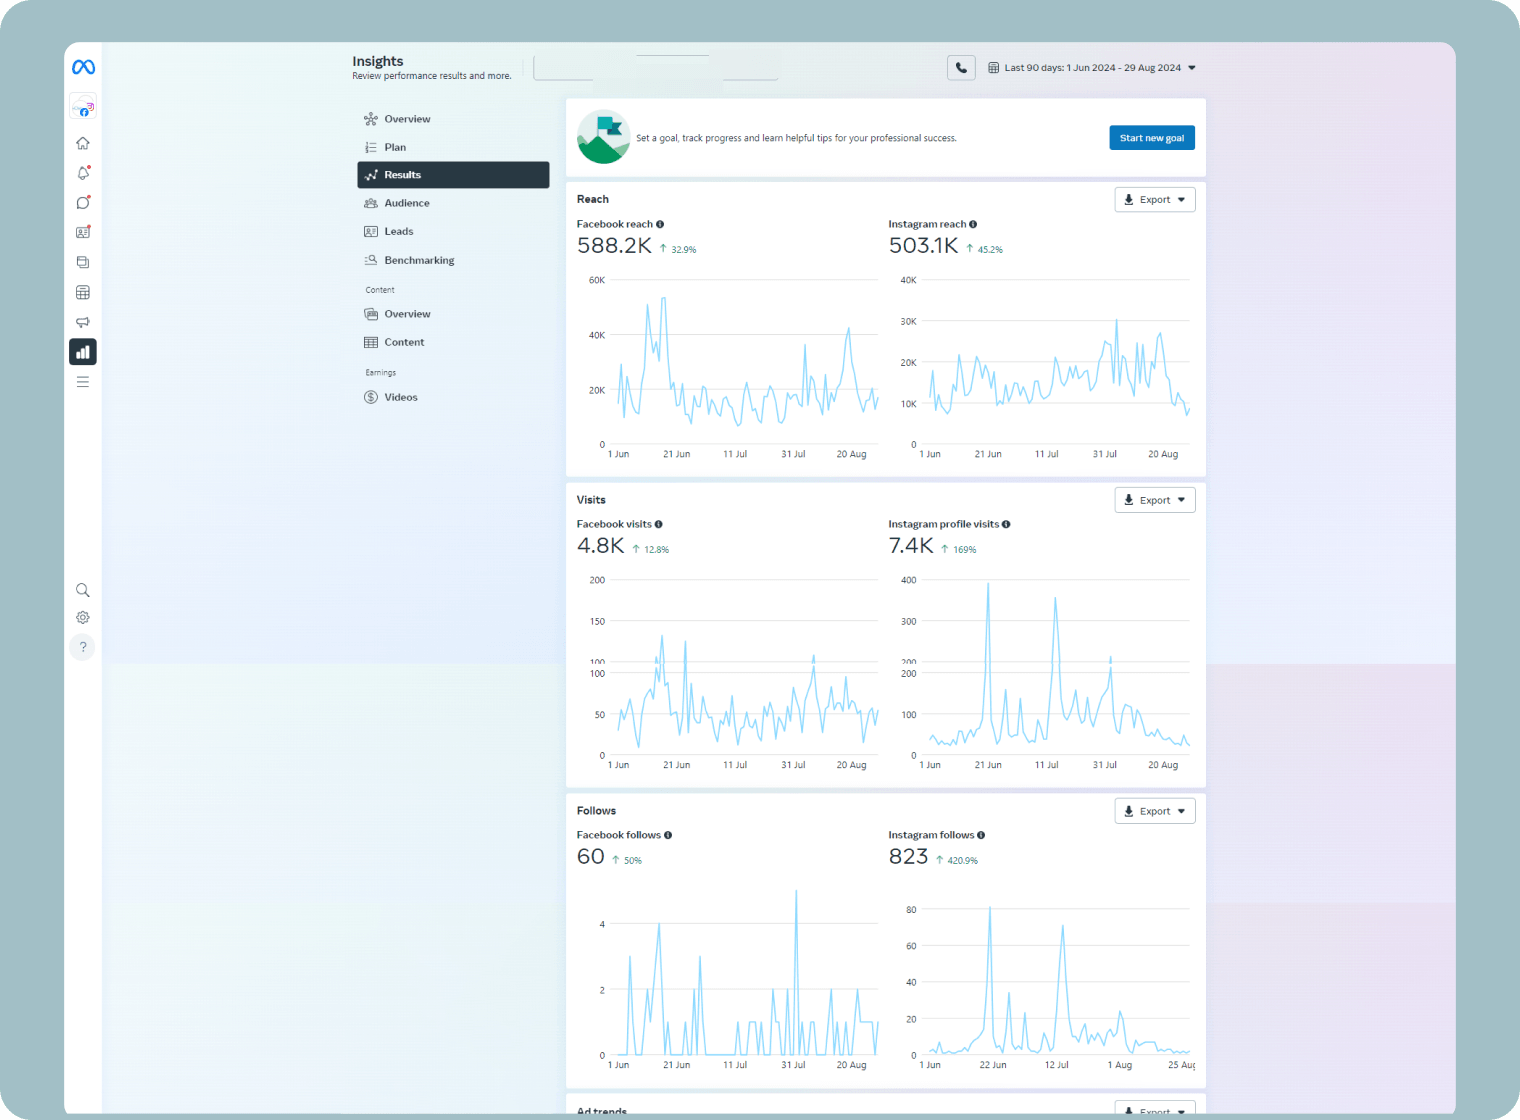
Task: Open Plan in Insights menu
Action: click(453, 147)
